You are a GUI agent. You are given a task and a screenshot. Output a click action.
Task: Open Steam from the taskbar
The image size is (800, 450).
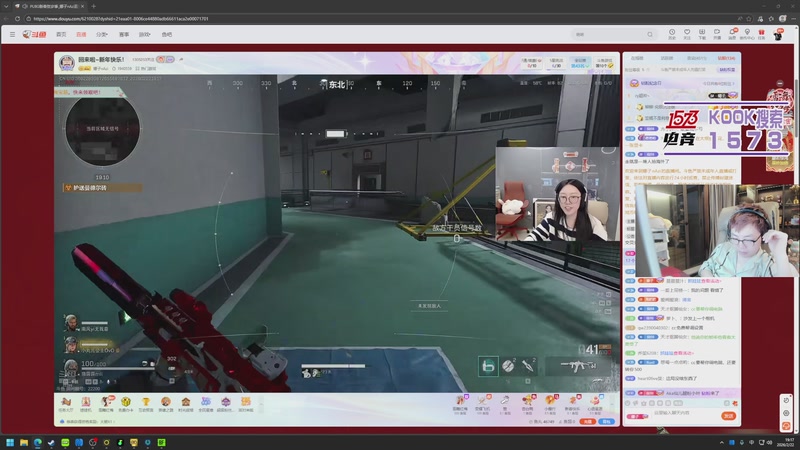pyautogui.click(x=52, y=442)
